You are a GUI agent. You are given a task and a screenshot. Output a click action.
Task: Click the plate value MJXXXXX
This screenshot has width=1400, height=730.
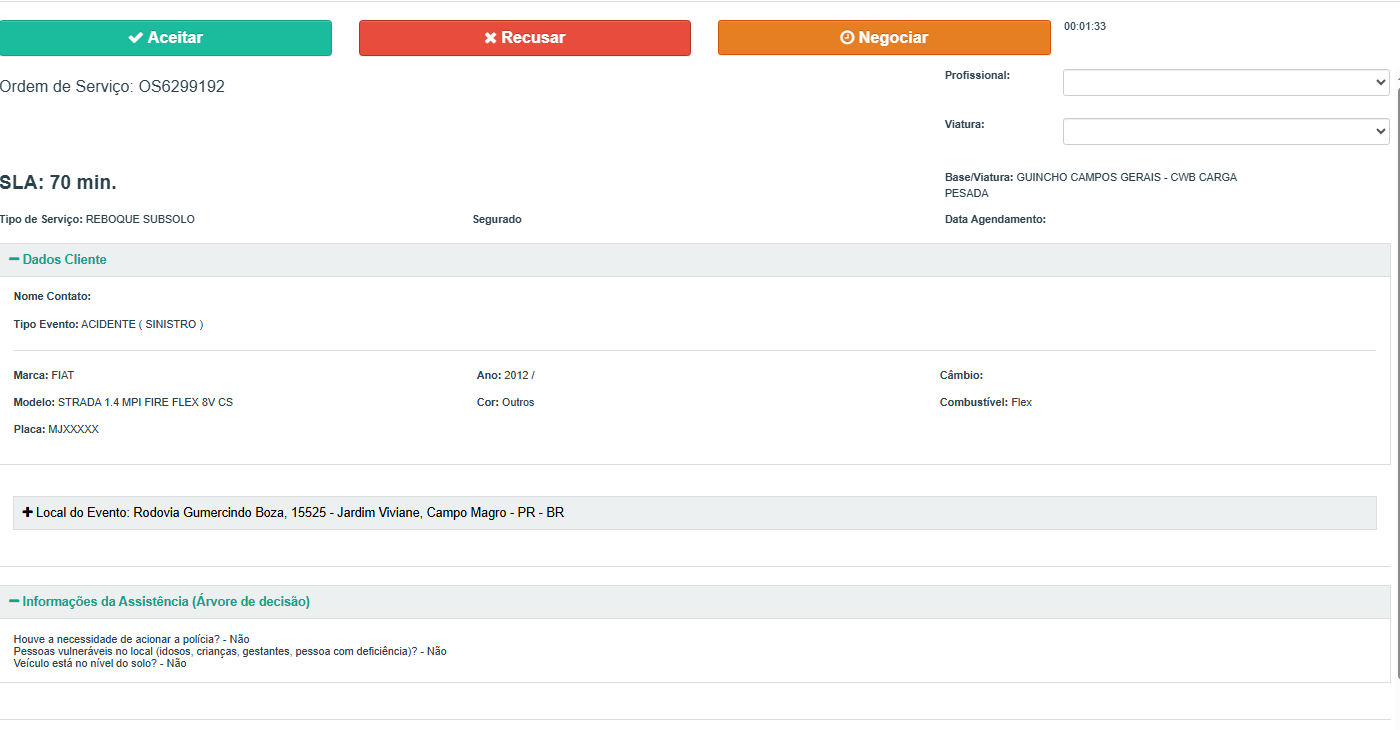(73, 430)
